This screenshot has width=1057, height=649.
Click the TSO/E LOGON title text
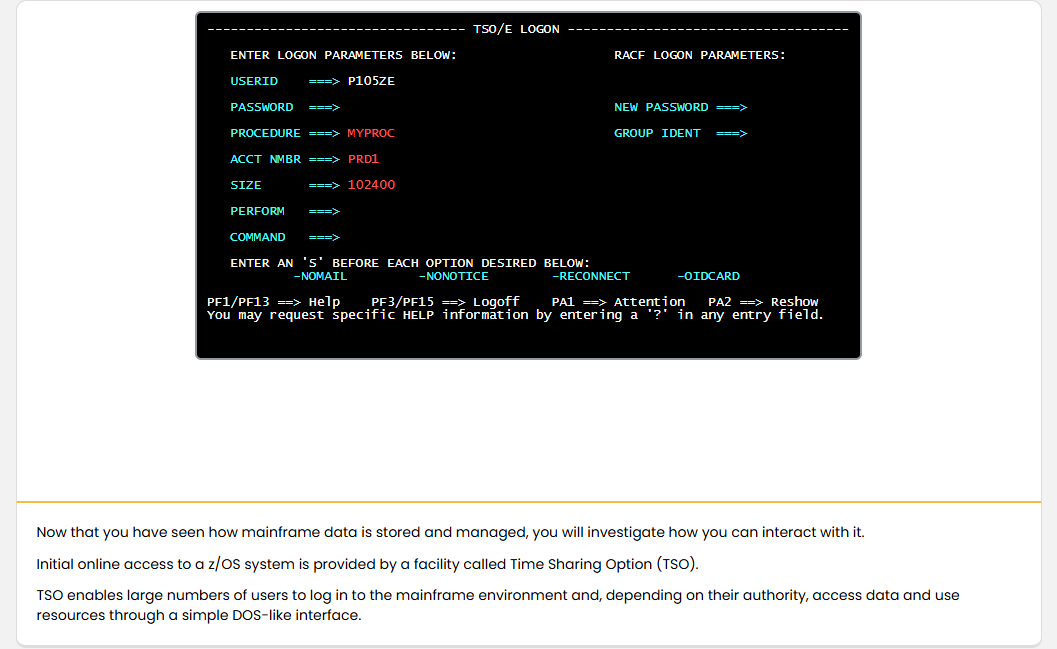click(x=516, y=29)
